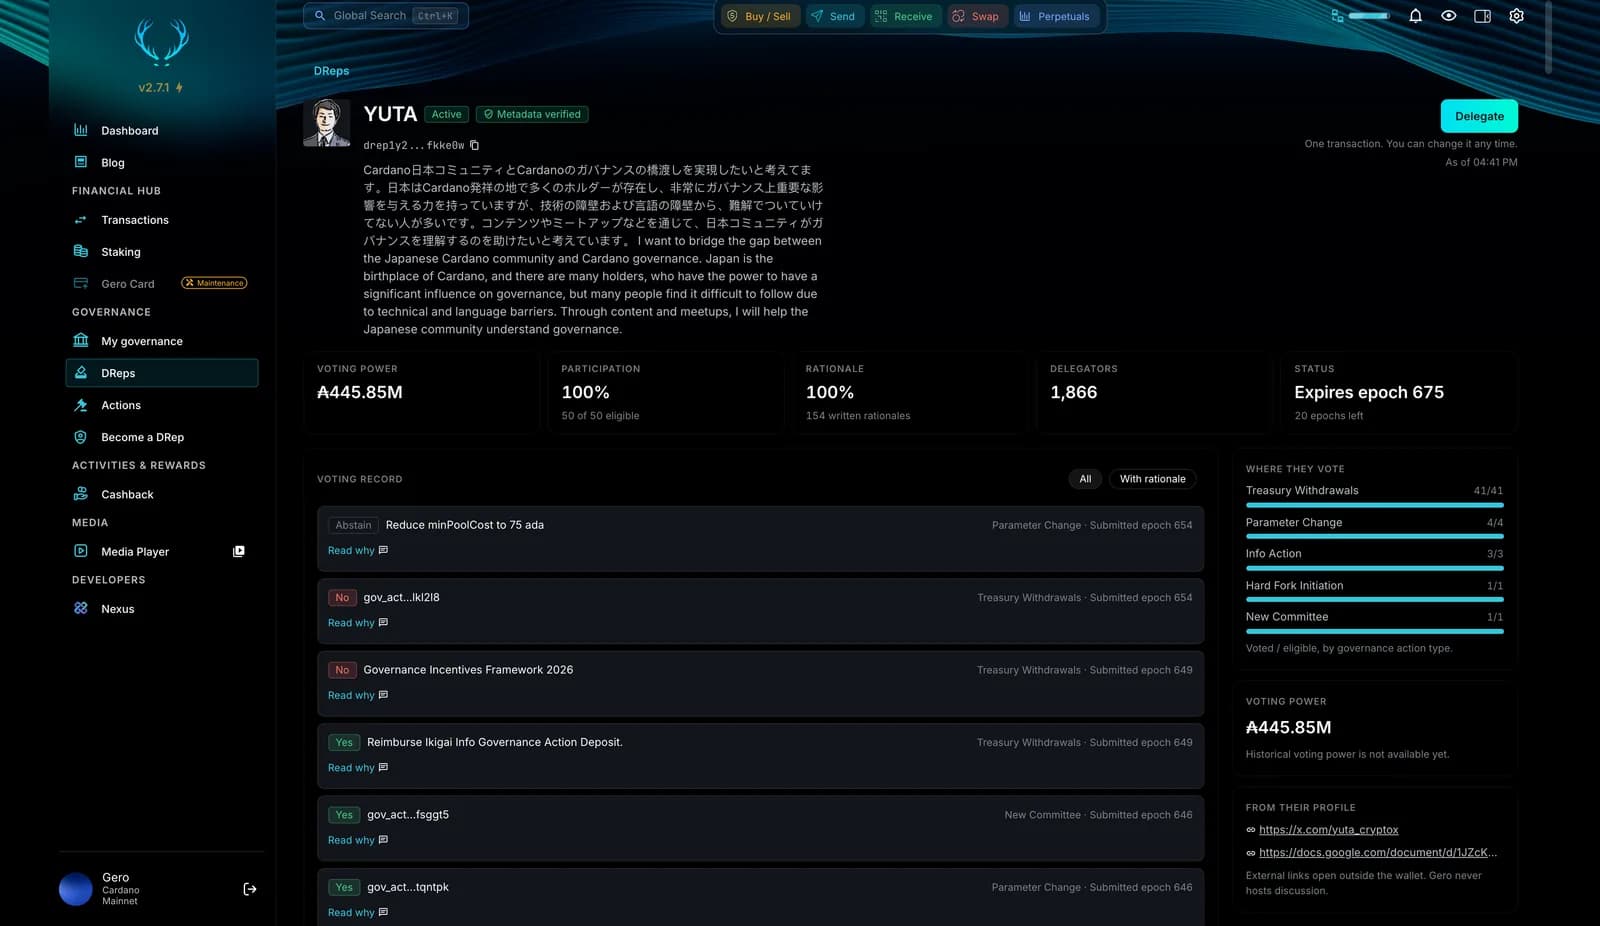The image size is (1600, 926).
Task: Read why for gov_act...fsggt5 vote
Action: pos(358,841)
